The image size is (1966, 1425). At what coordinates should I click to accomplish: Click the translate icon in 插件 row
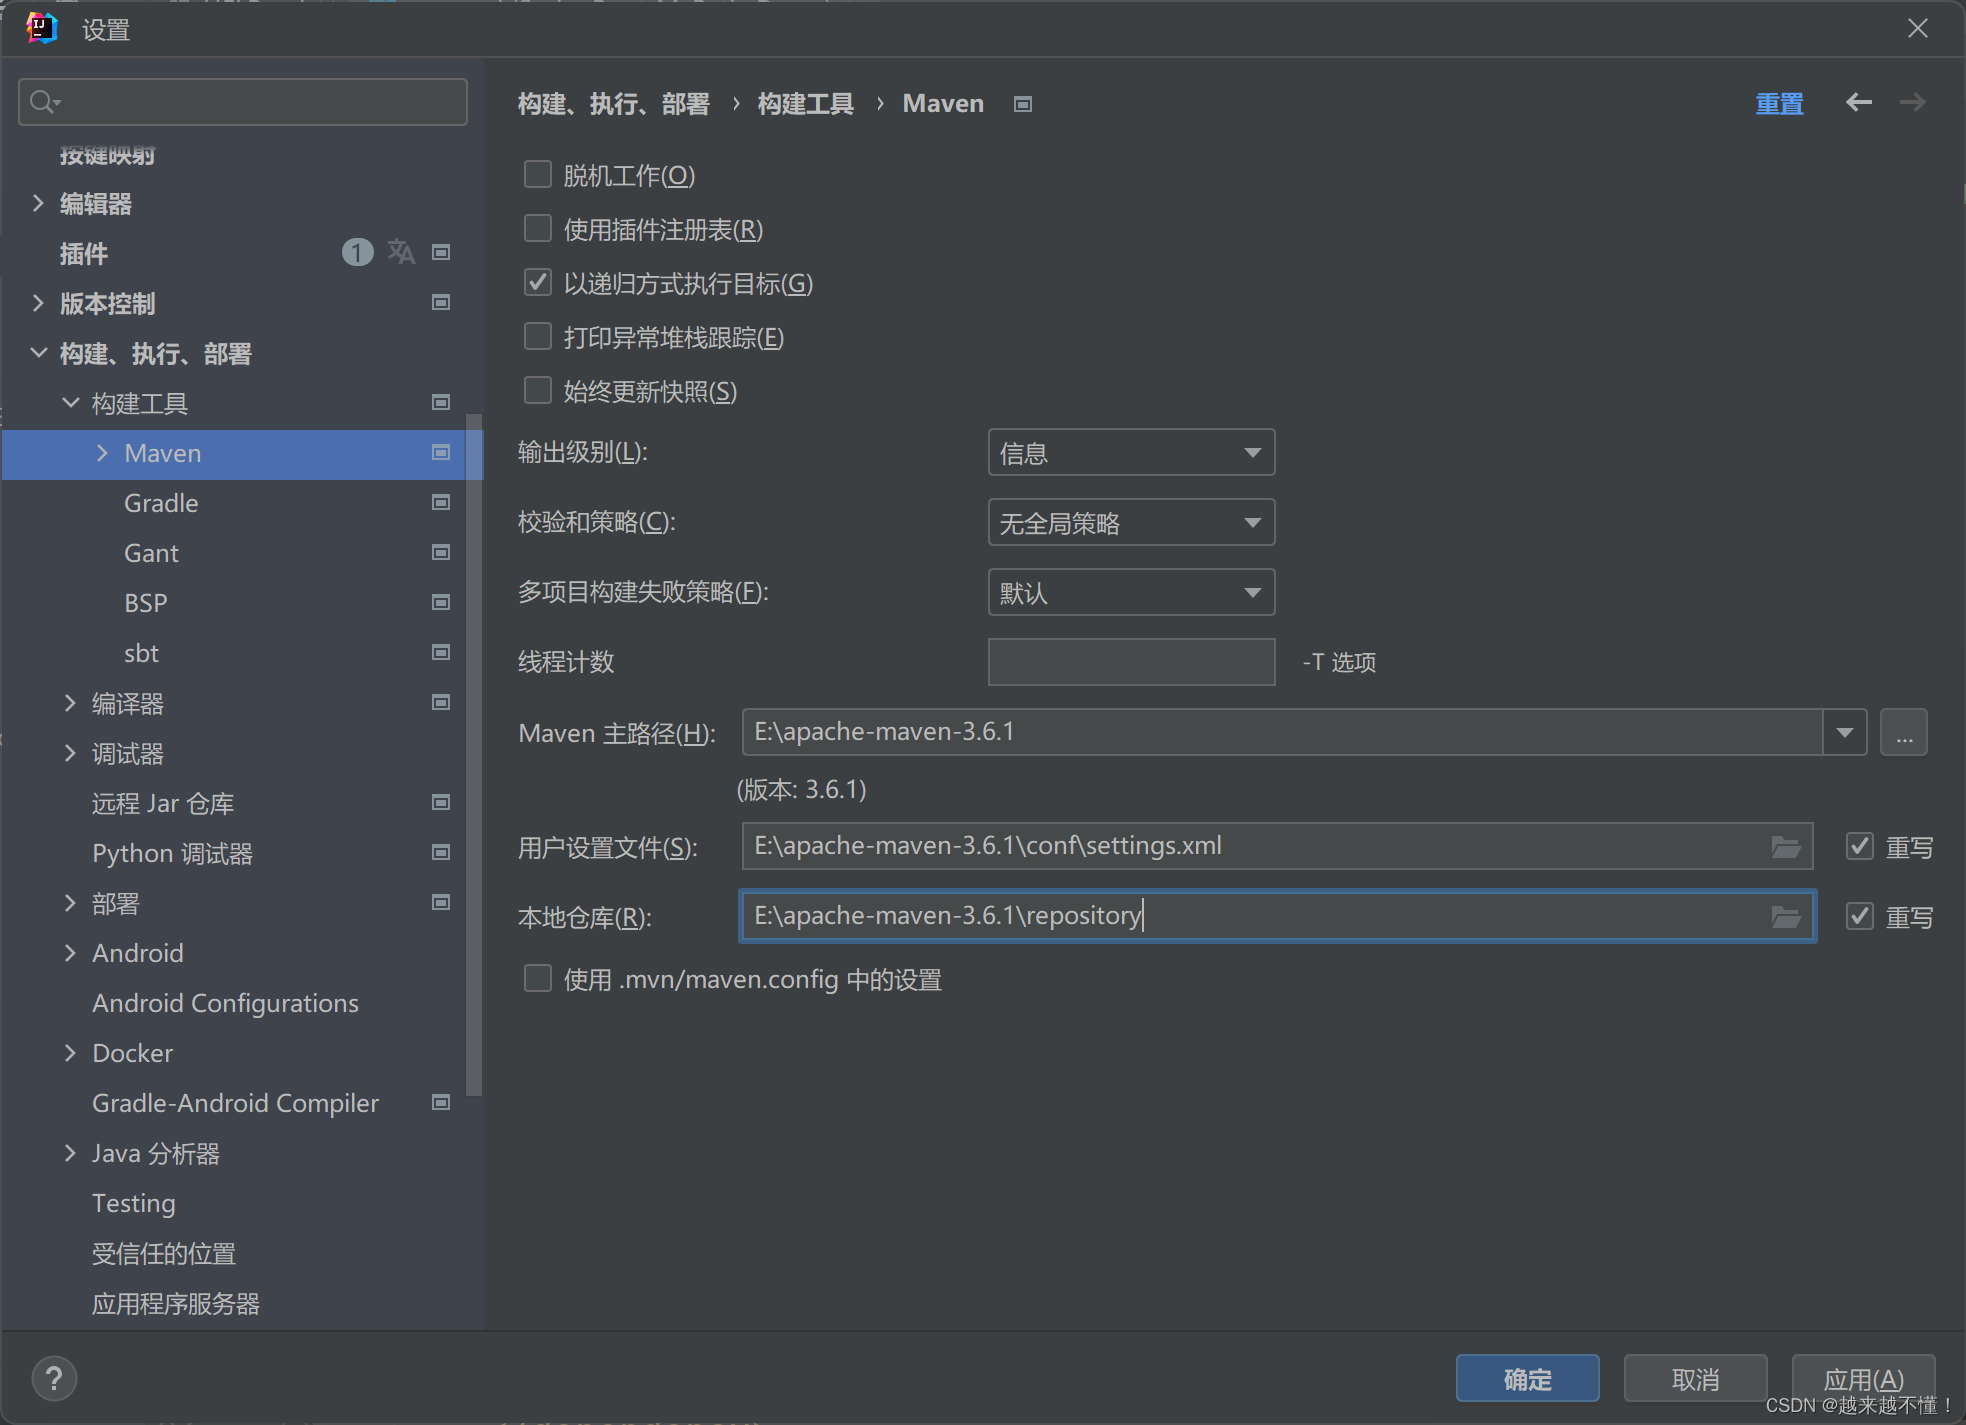point(401,252)
